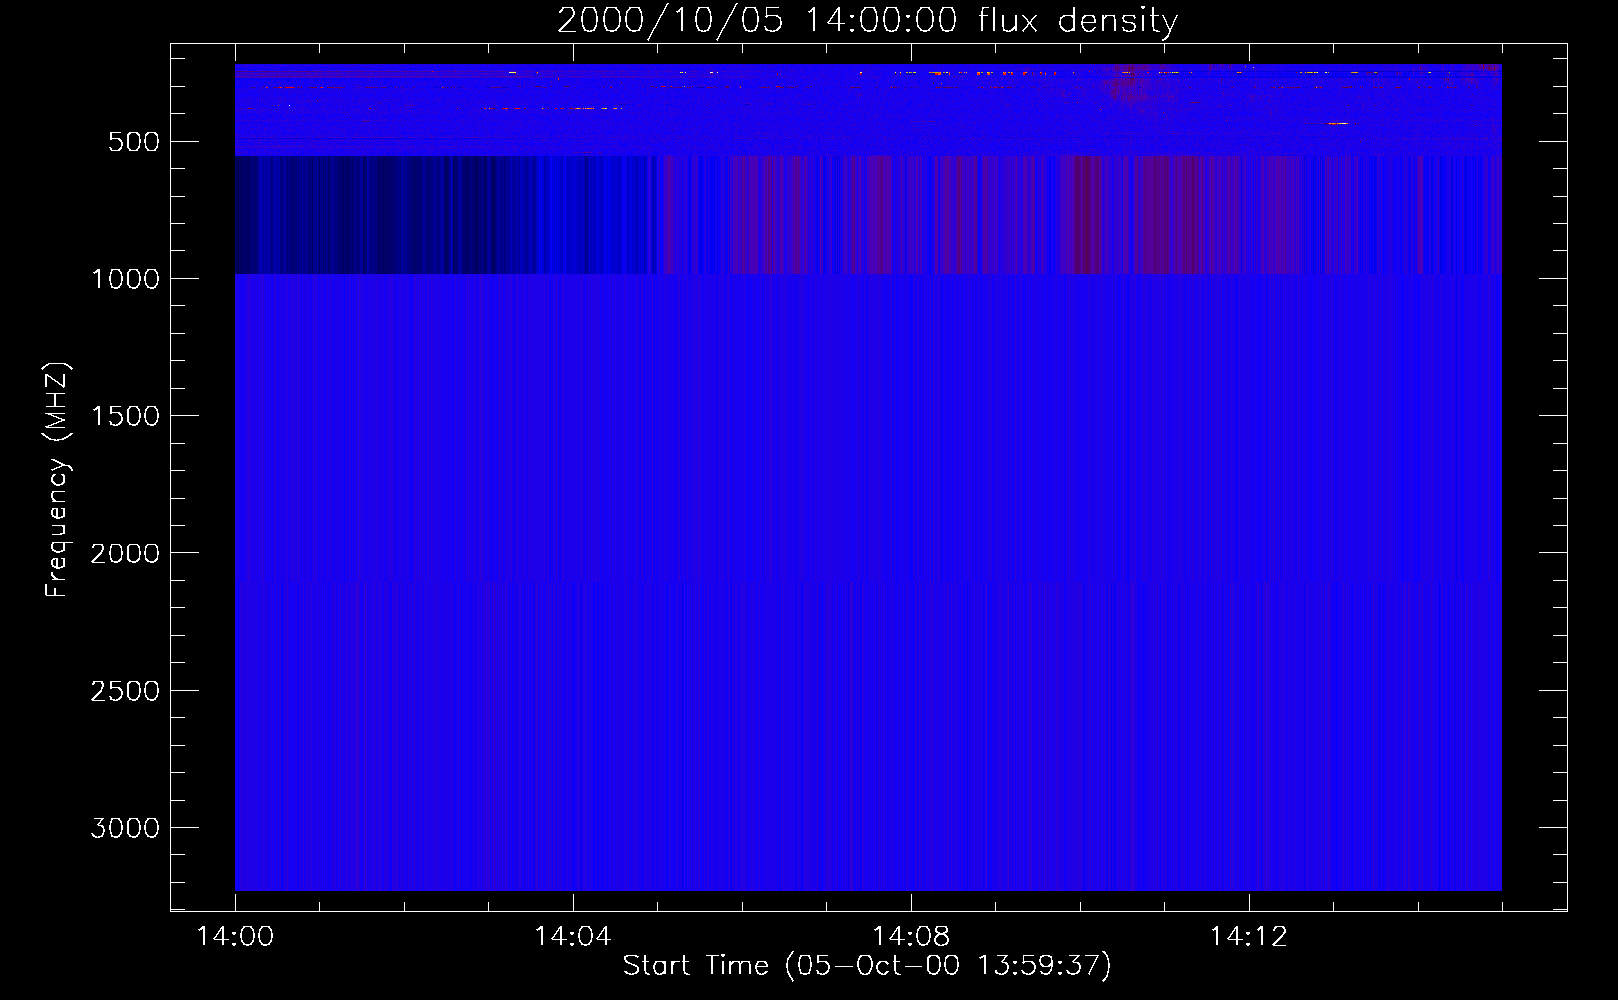This screenshot has height=1000, width=1618.
Task: Click the 14:08 time tick label
Action: coord(910,937)
